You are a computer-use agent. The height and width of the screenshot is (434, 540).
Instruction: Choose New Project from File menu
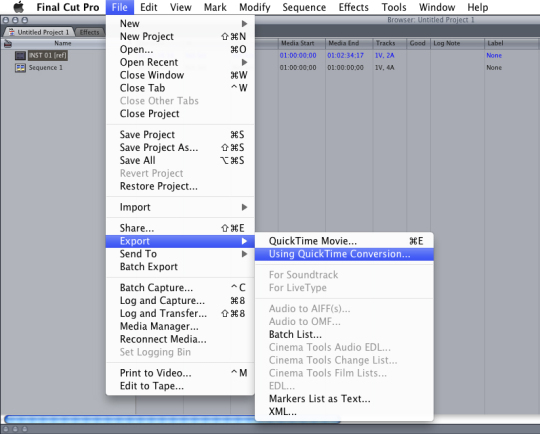180,37
